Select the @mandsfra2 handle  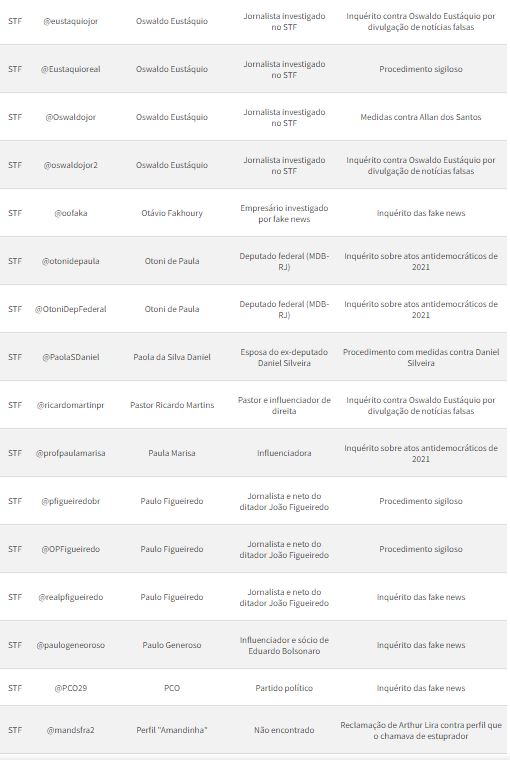point(71,730)
